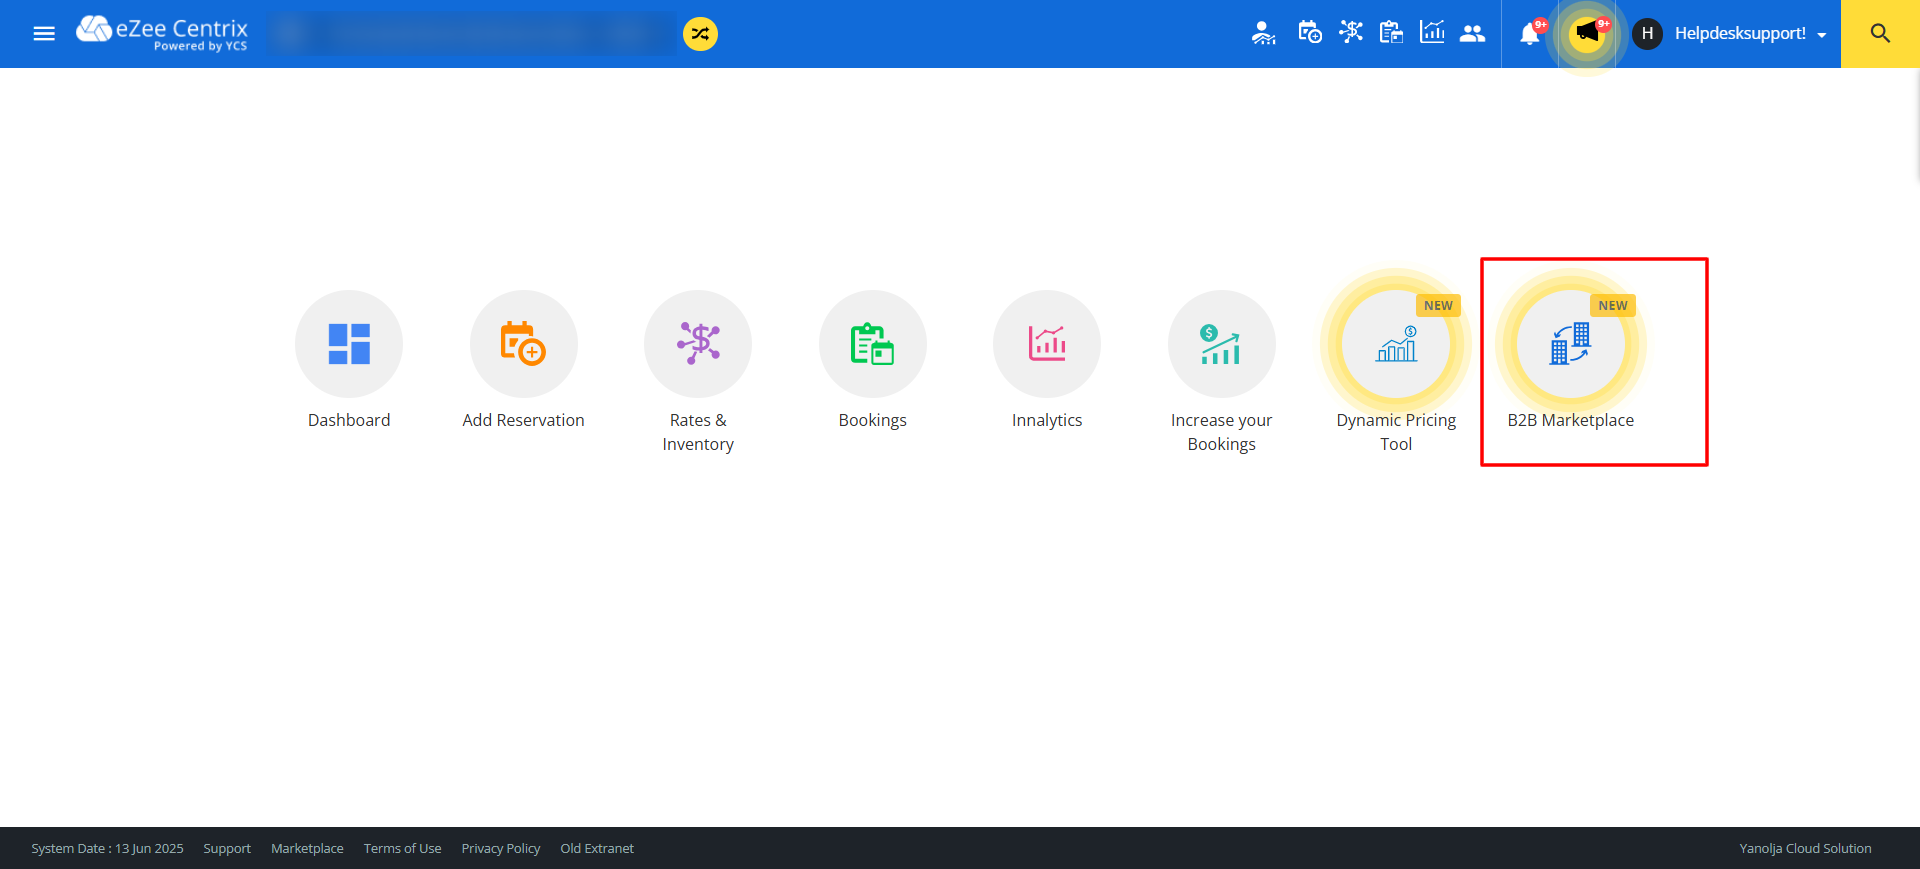Click the eZee Centrix logo
Image resolution: width=1920 pixels, height=869 pixels.
162,33
